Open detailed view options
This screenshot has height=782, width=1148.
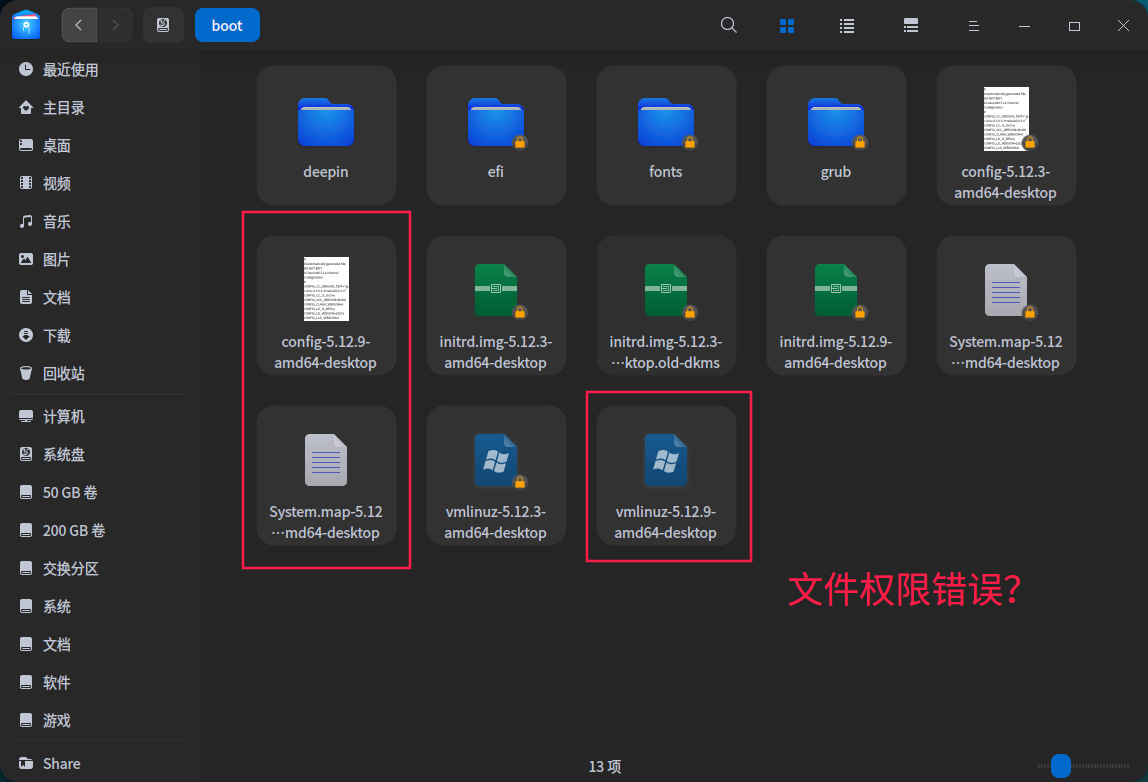911,26
